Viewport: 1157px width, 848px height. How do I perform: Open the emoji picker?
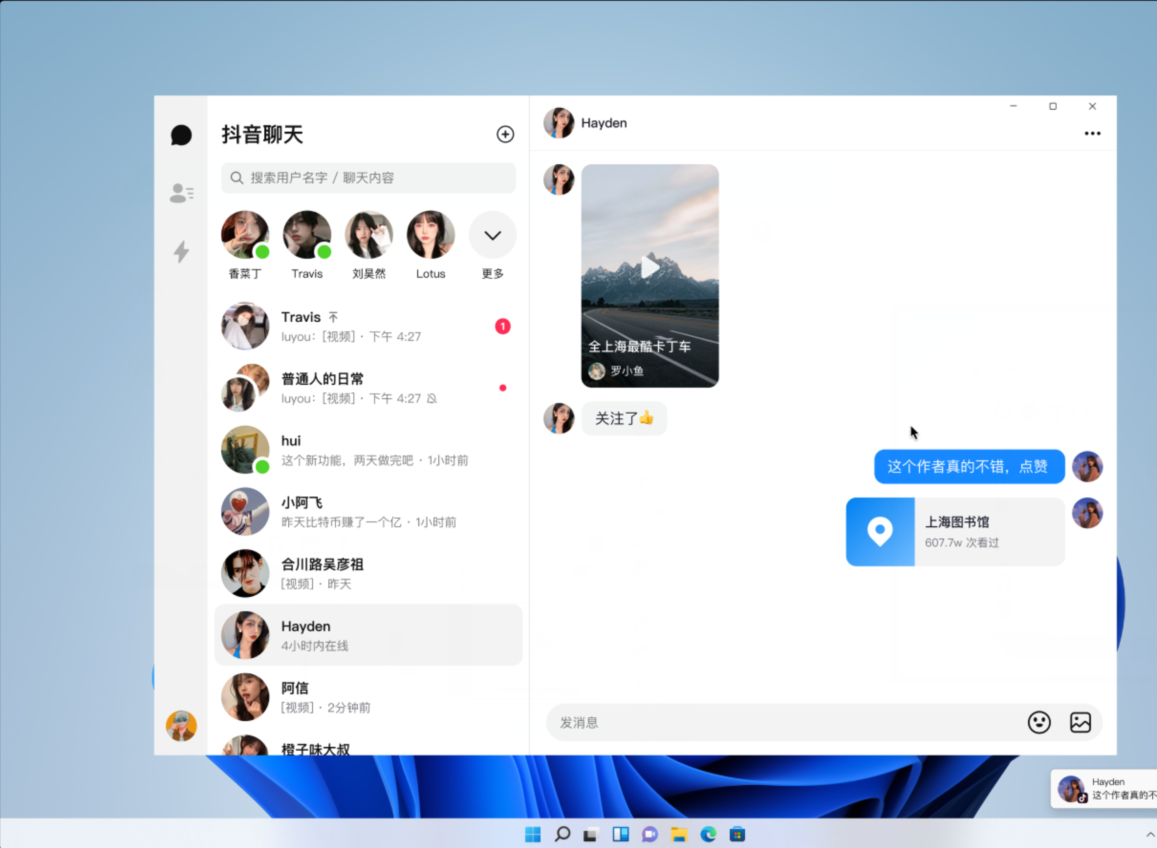(1039, 722)
